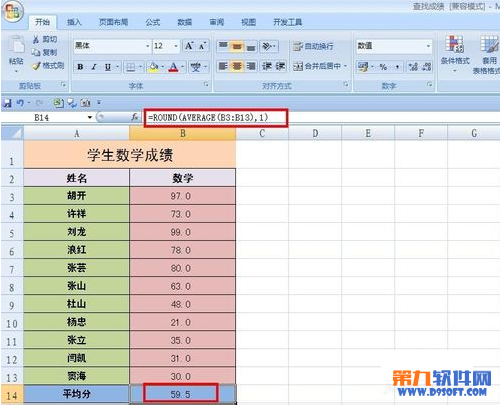Toggle italic formatting
The height and width of the screenshot is (407, 500).
[94, 67]
